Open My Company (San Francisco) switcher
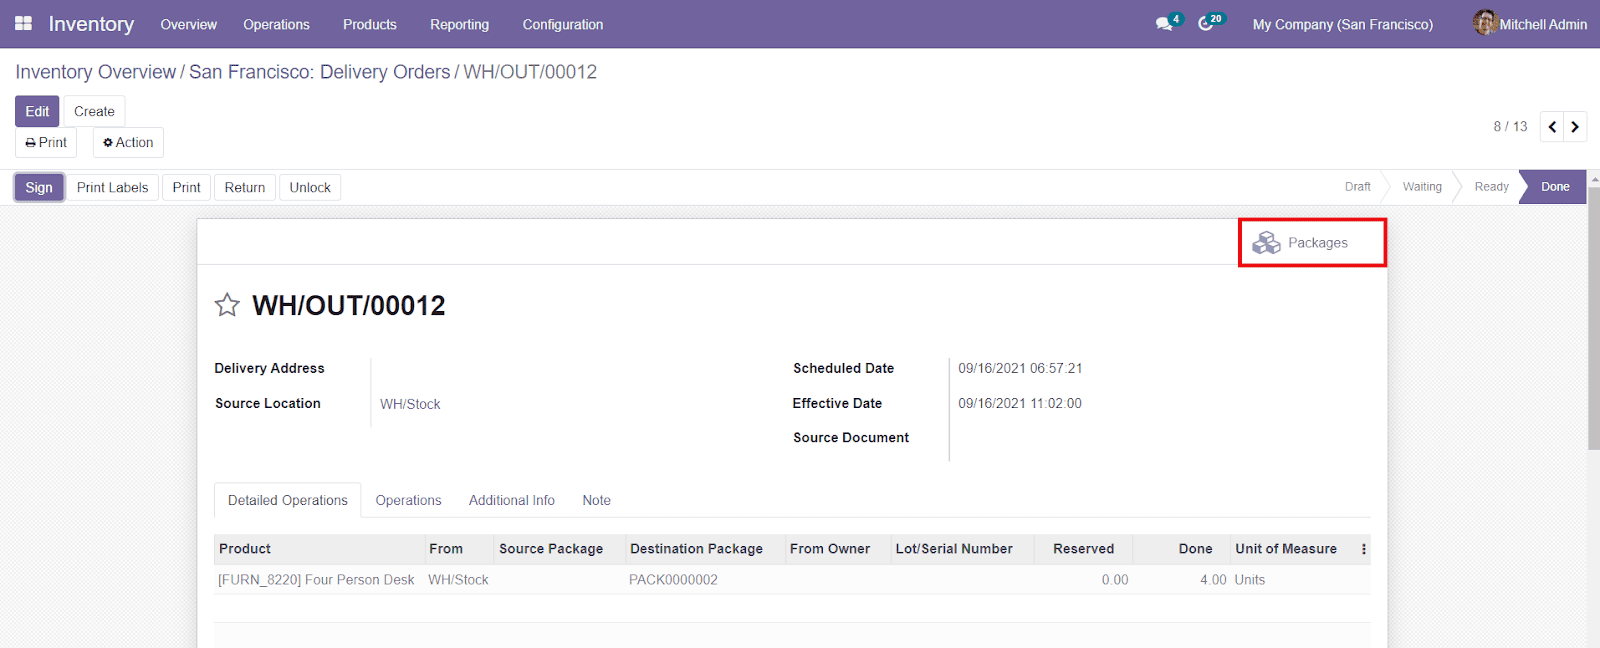This screenshot has width=1600, height=648. [x=1342, y=24]
